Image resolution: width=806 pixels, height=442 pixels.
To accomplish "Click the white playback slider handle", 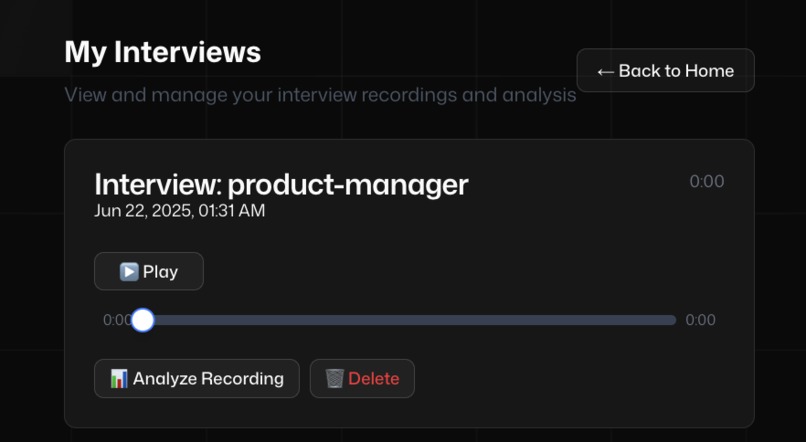I will tap(143, 320).
